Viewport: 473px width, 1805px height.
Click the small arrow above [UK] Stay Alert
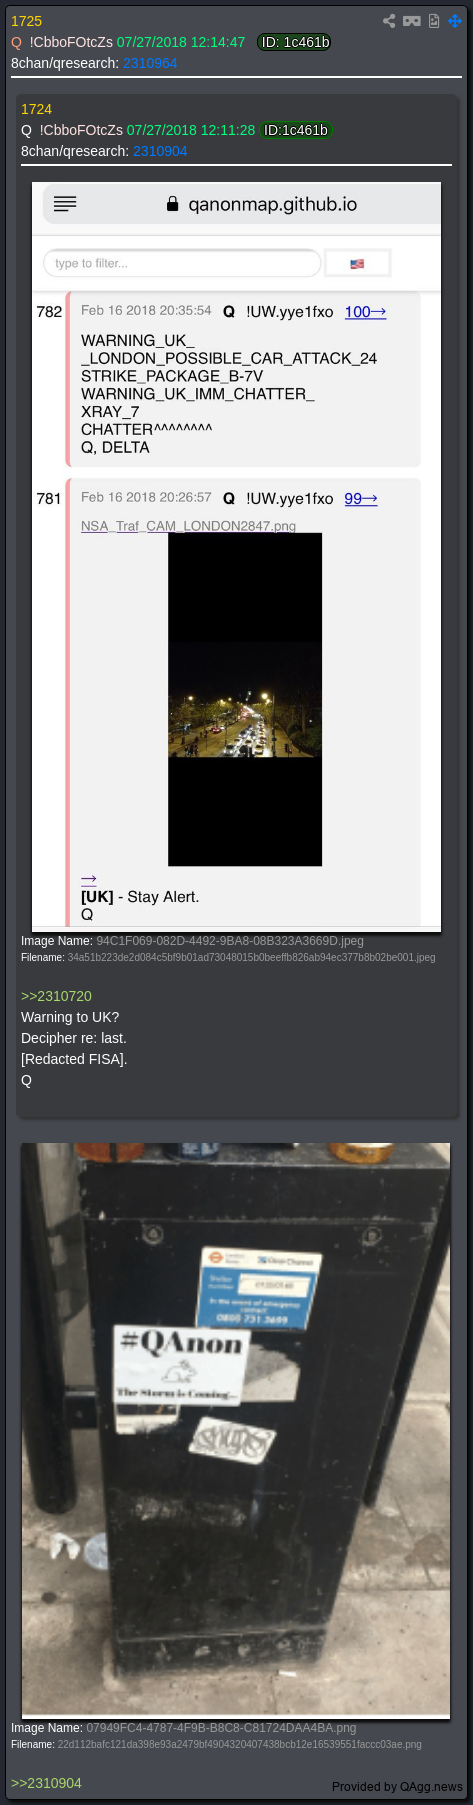(89, 879)
